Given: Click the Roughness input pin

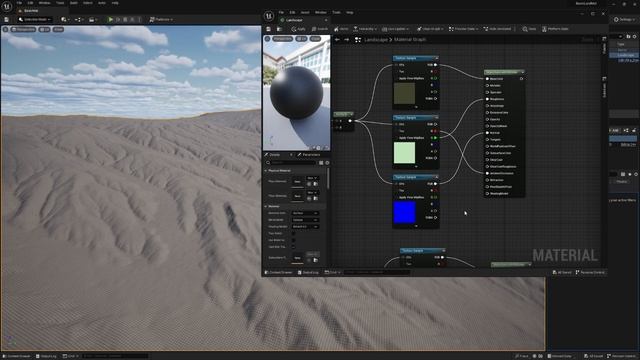Looking at the screenshot, I should pos(487,99).
